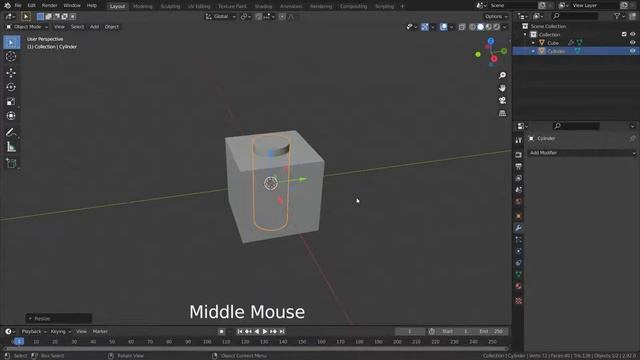Activate the Select Box tool in the left toolbar

[11, 42]
